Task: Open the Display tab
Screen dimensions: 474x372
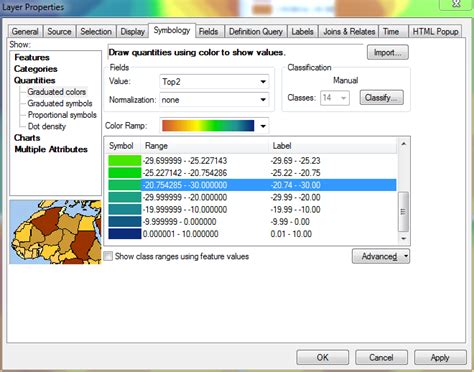Action: [x=132, y=32]
